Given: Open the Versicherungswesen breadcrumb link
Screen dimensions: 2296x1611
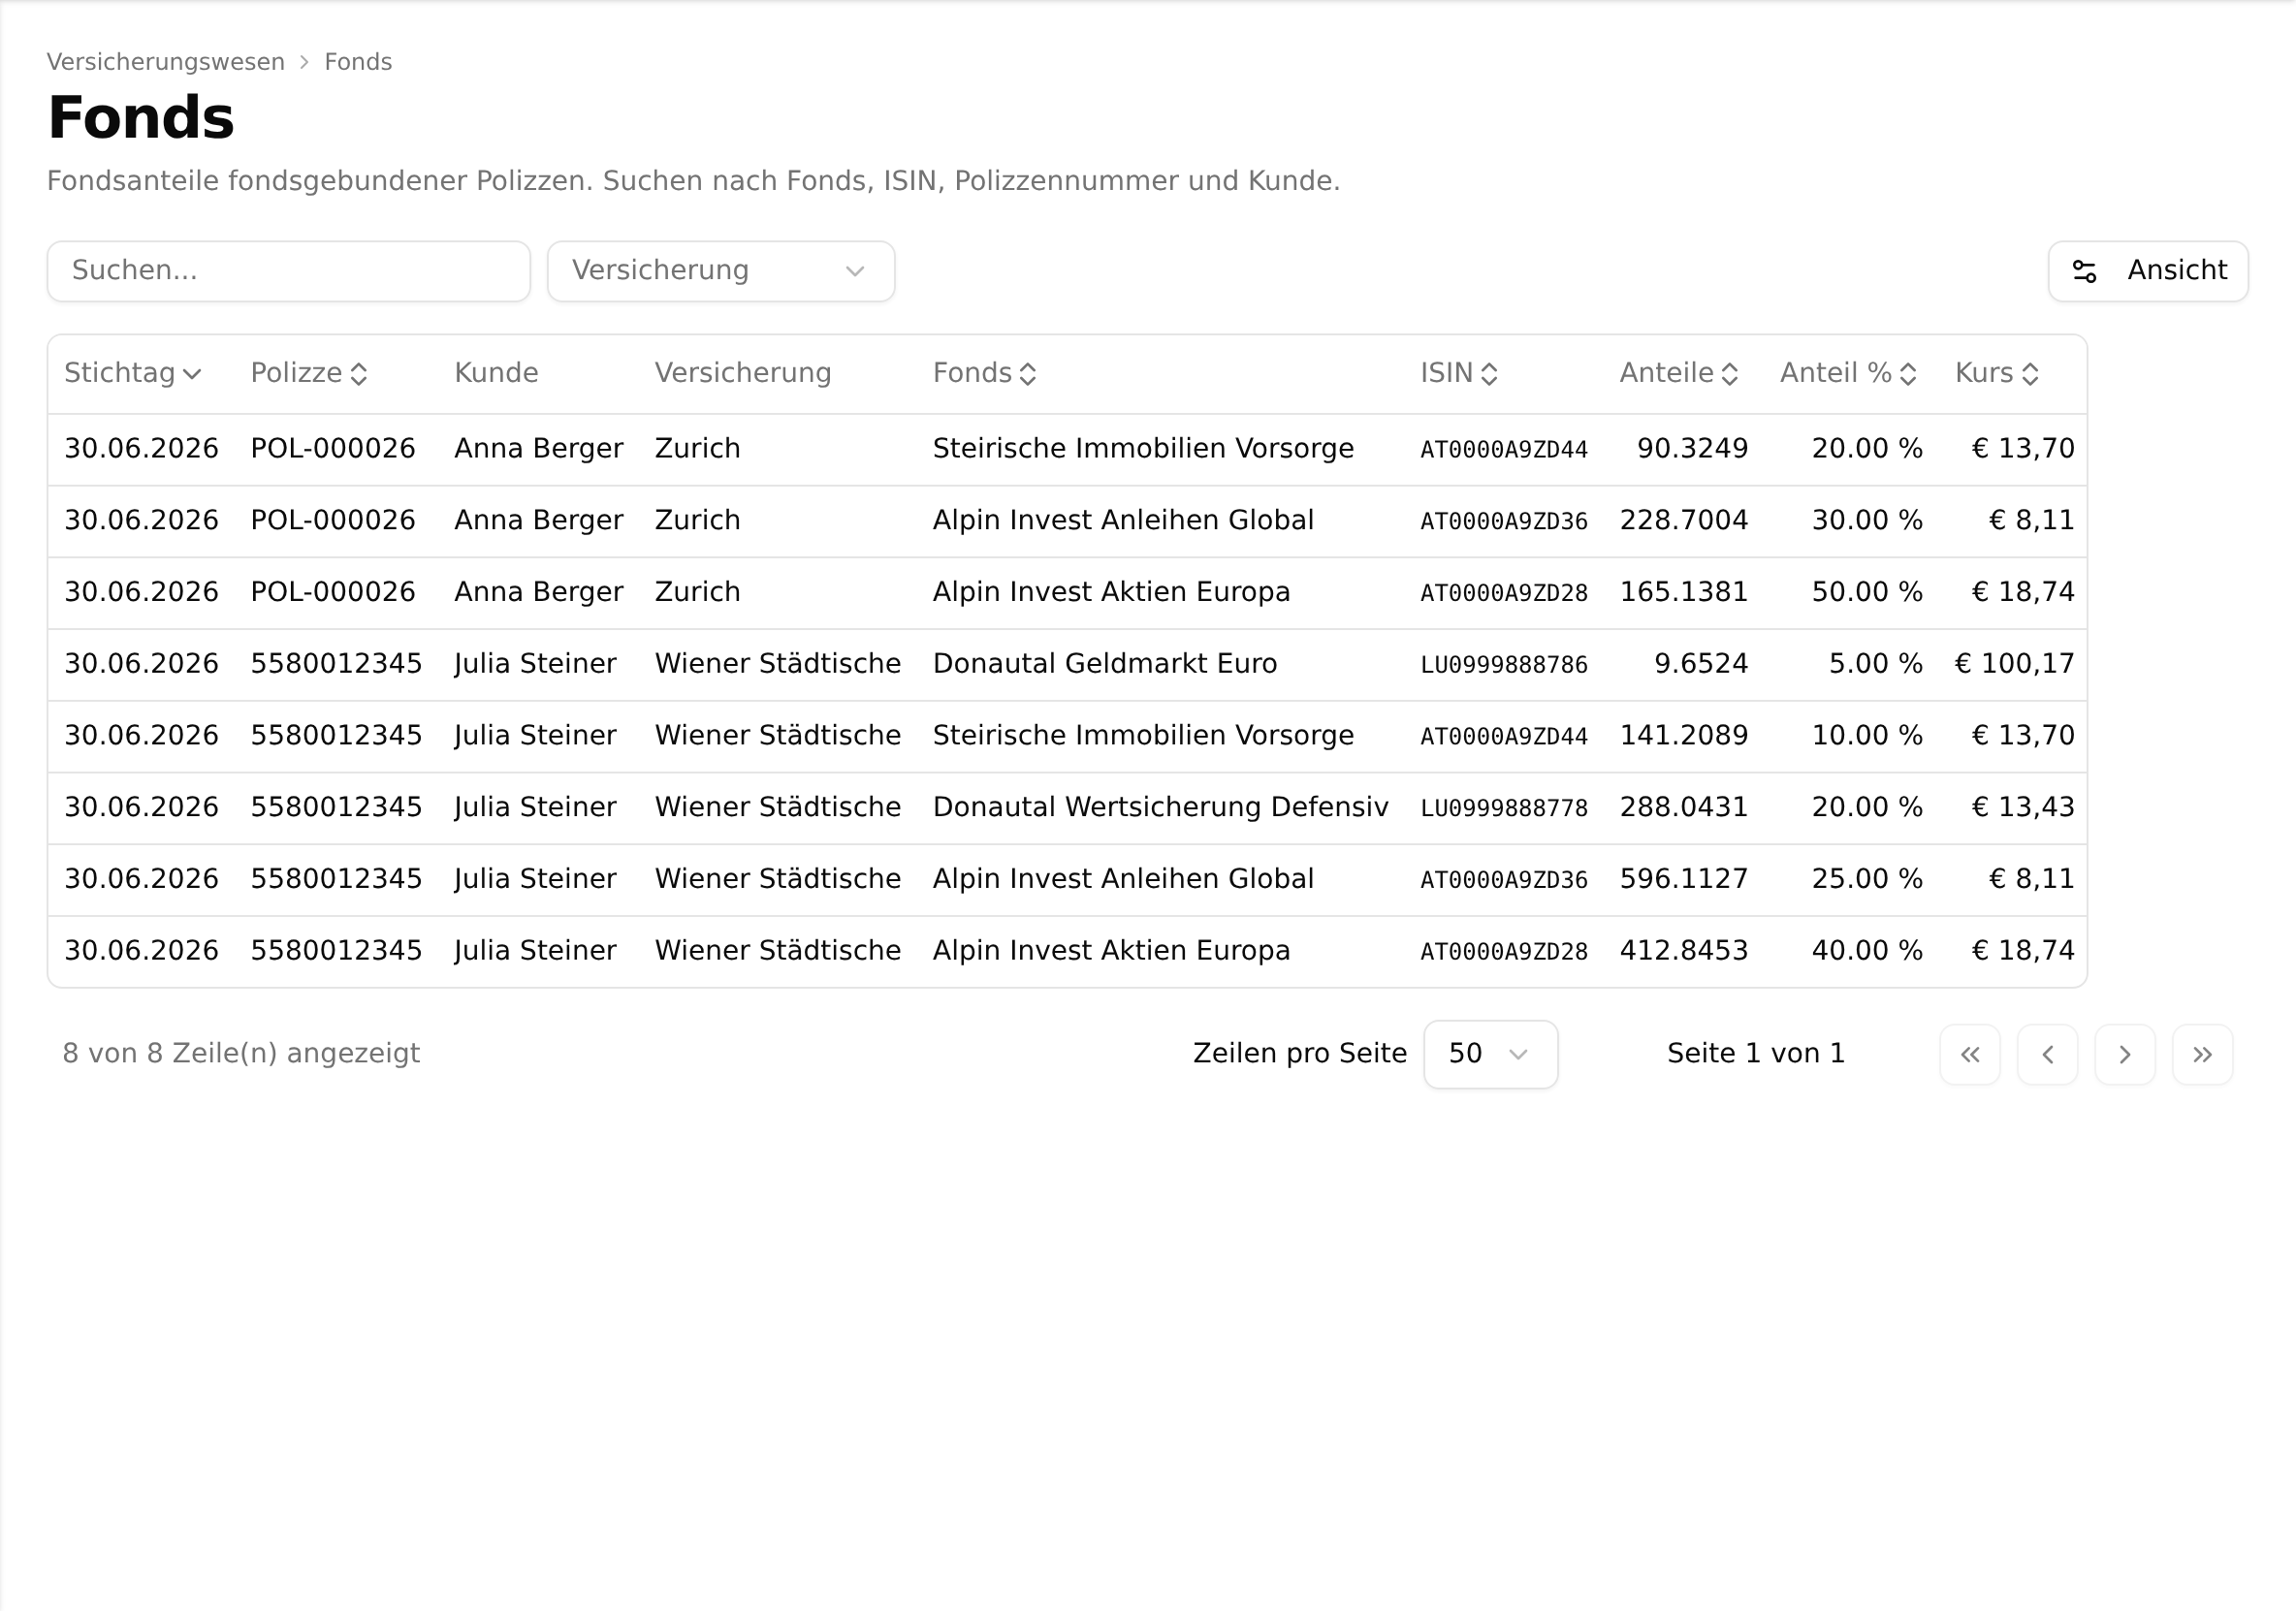Looking at the screenshot, I should point(165,62).
